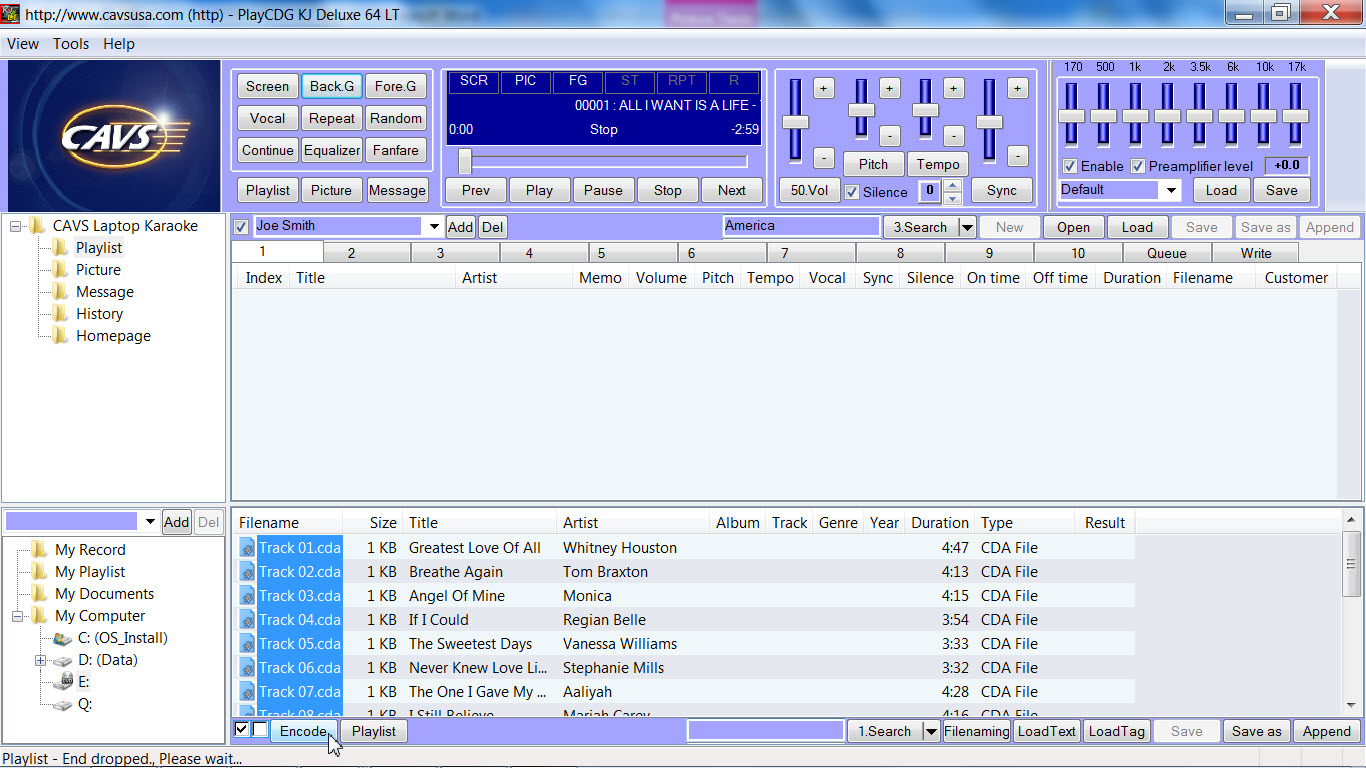Screen dimensions: 1366x768
Task: Toggle the Silence checkbox
Action: click(x=852, y=192)
